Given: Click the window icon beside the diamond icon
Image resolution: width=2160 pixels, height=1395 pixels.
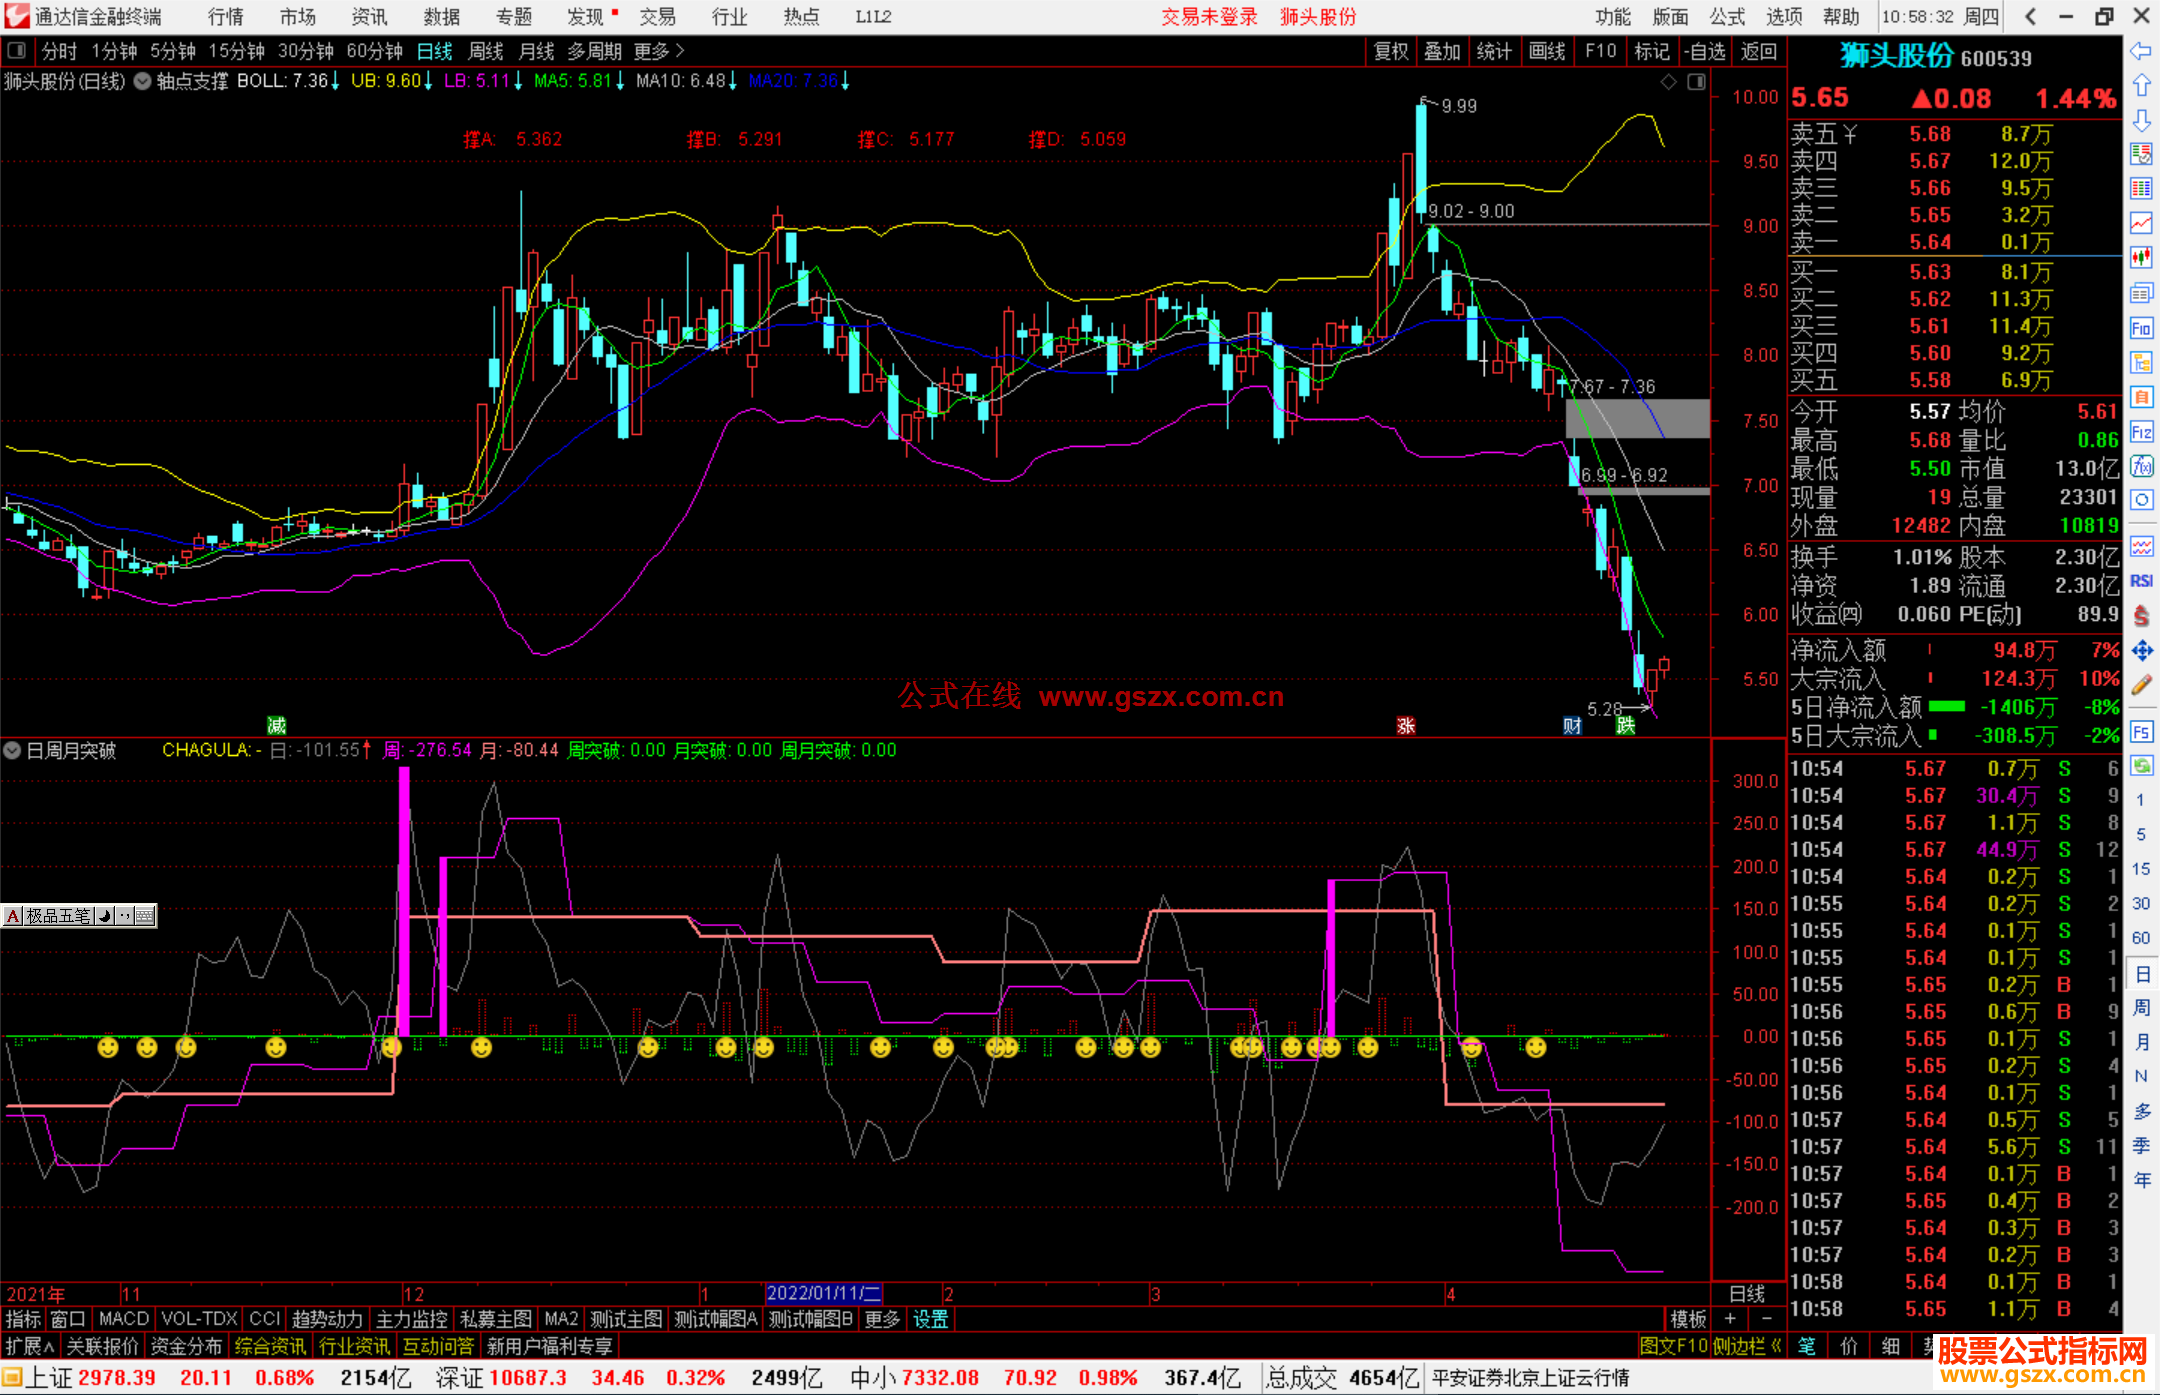Looking at the screenshot, I should (x=1696, y=82).
